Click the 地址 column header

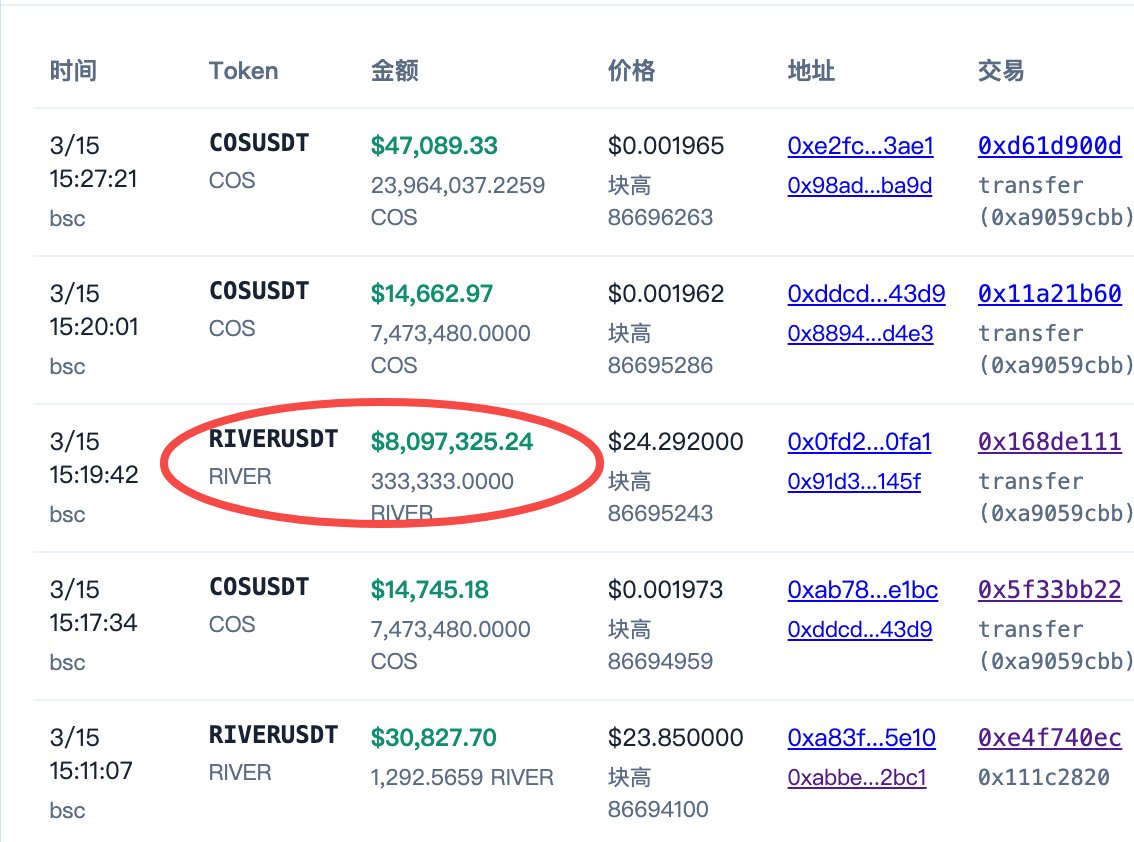tap(811, 71)
